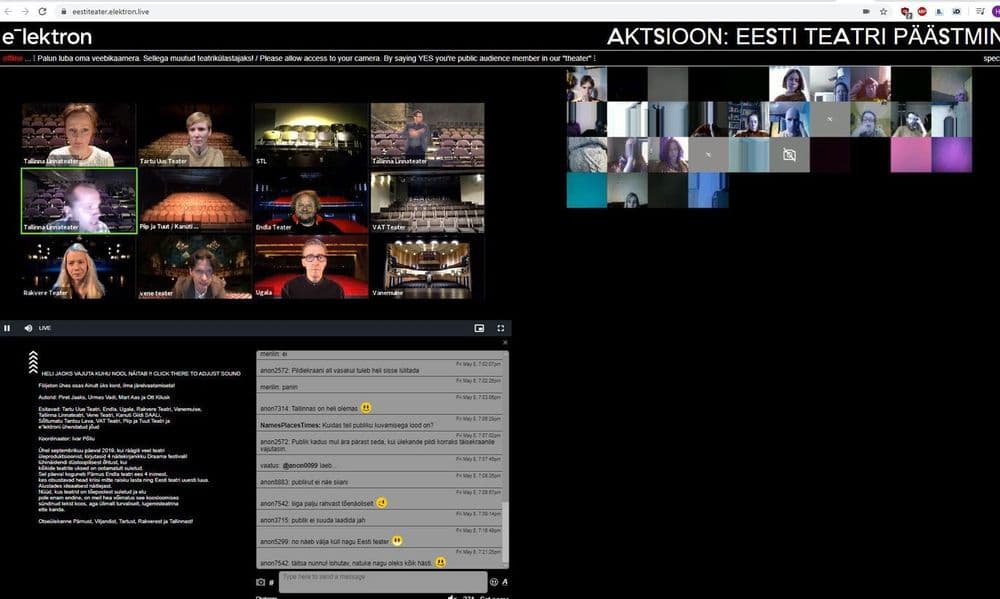1000x599 pixels.
Task: Enter fullscreen for the live video
Action: coord(501,328)
